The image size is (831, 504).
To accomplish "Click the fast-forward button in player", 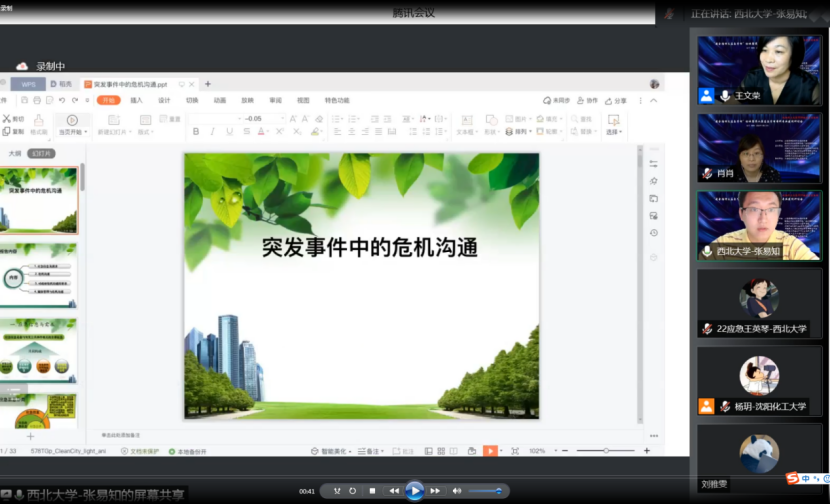I will coord(436,491).
